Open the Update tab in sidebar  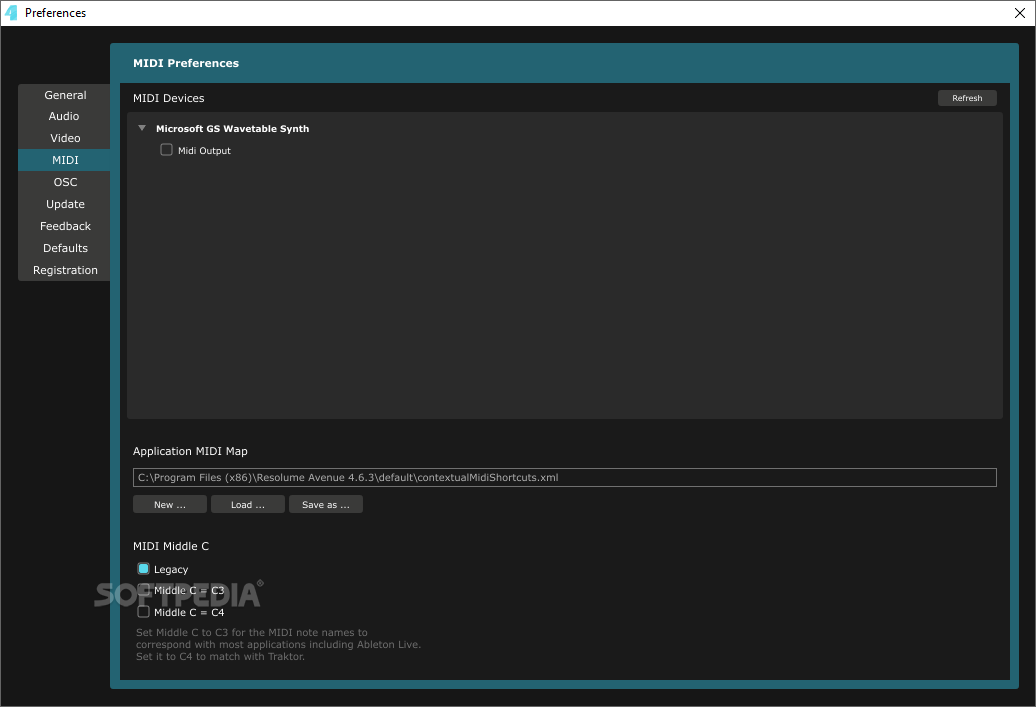65,204
